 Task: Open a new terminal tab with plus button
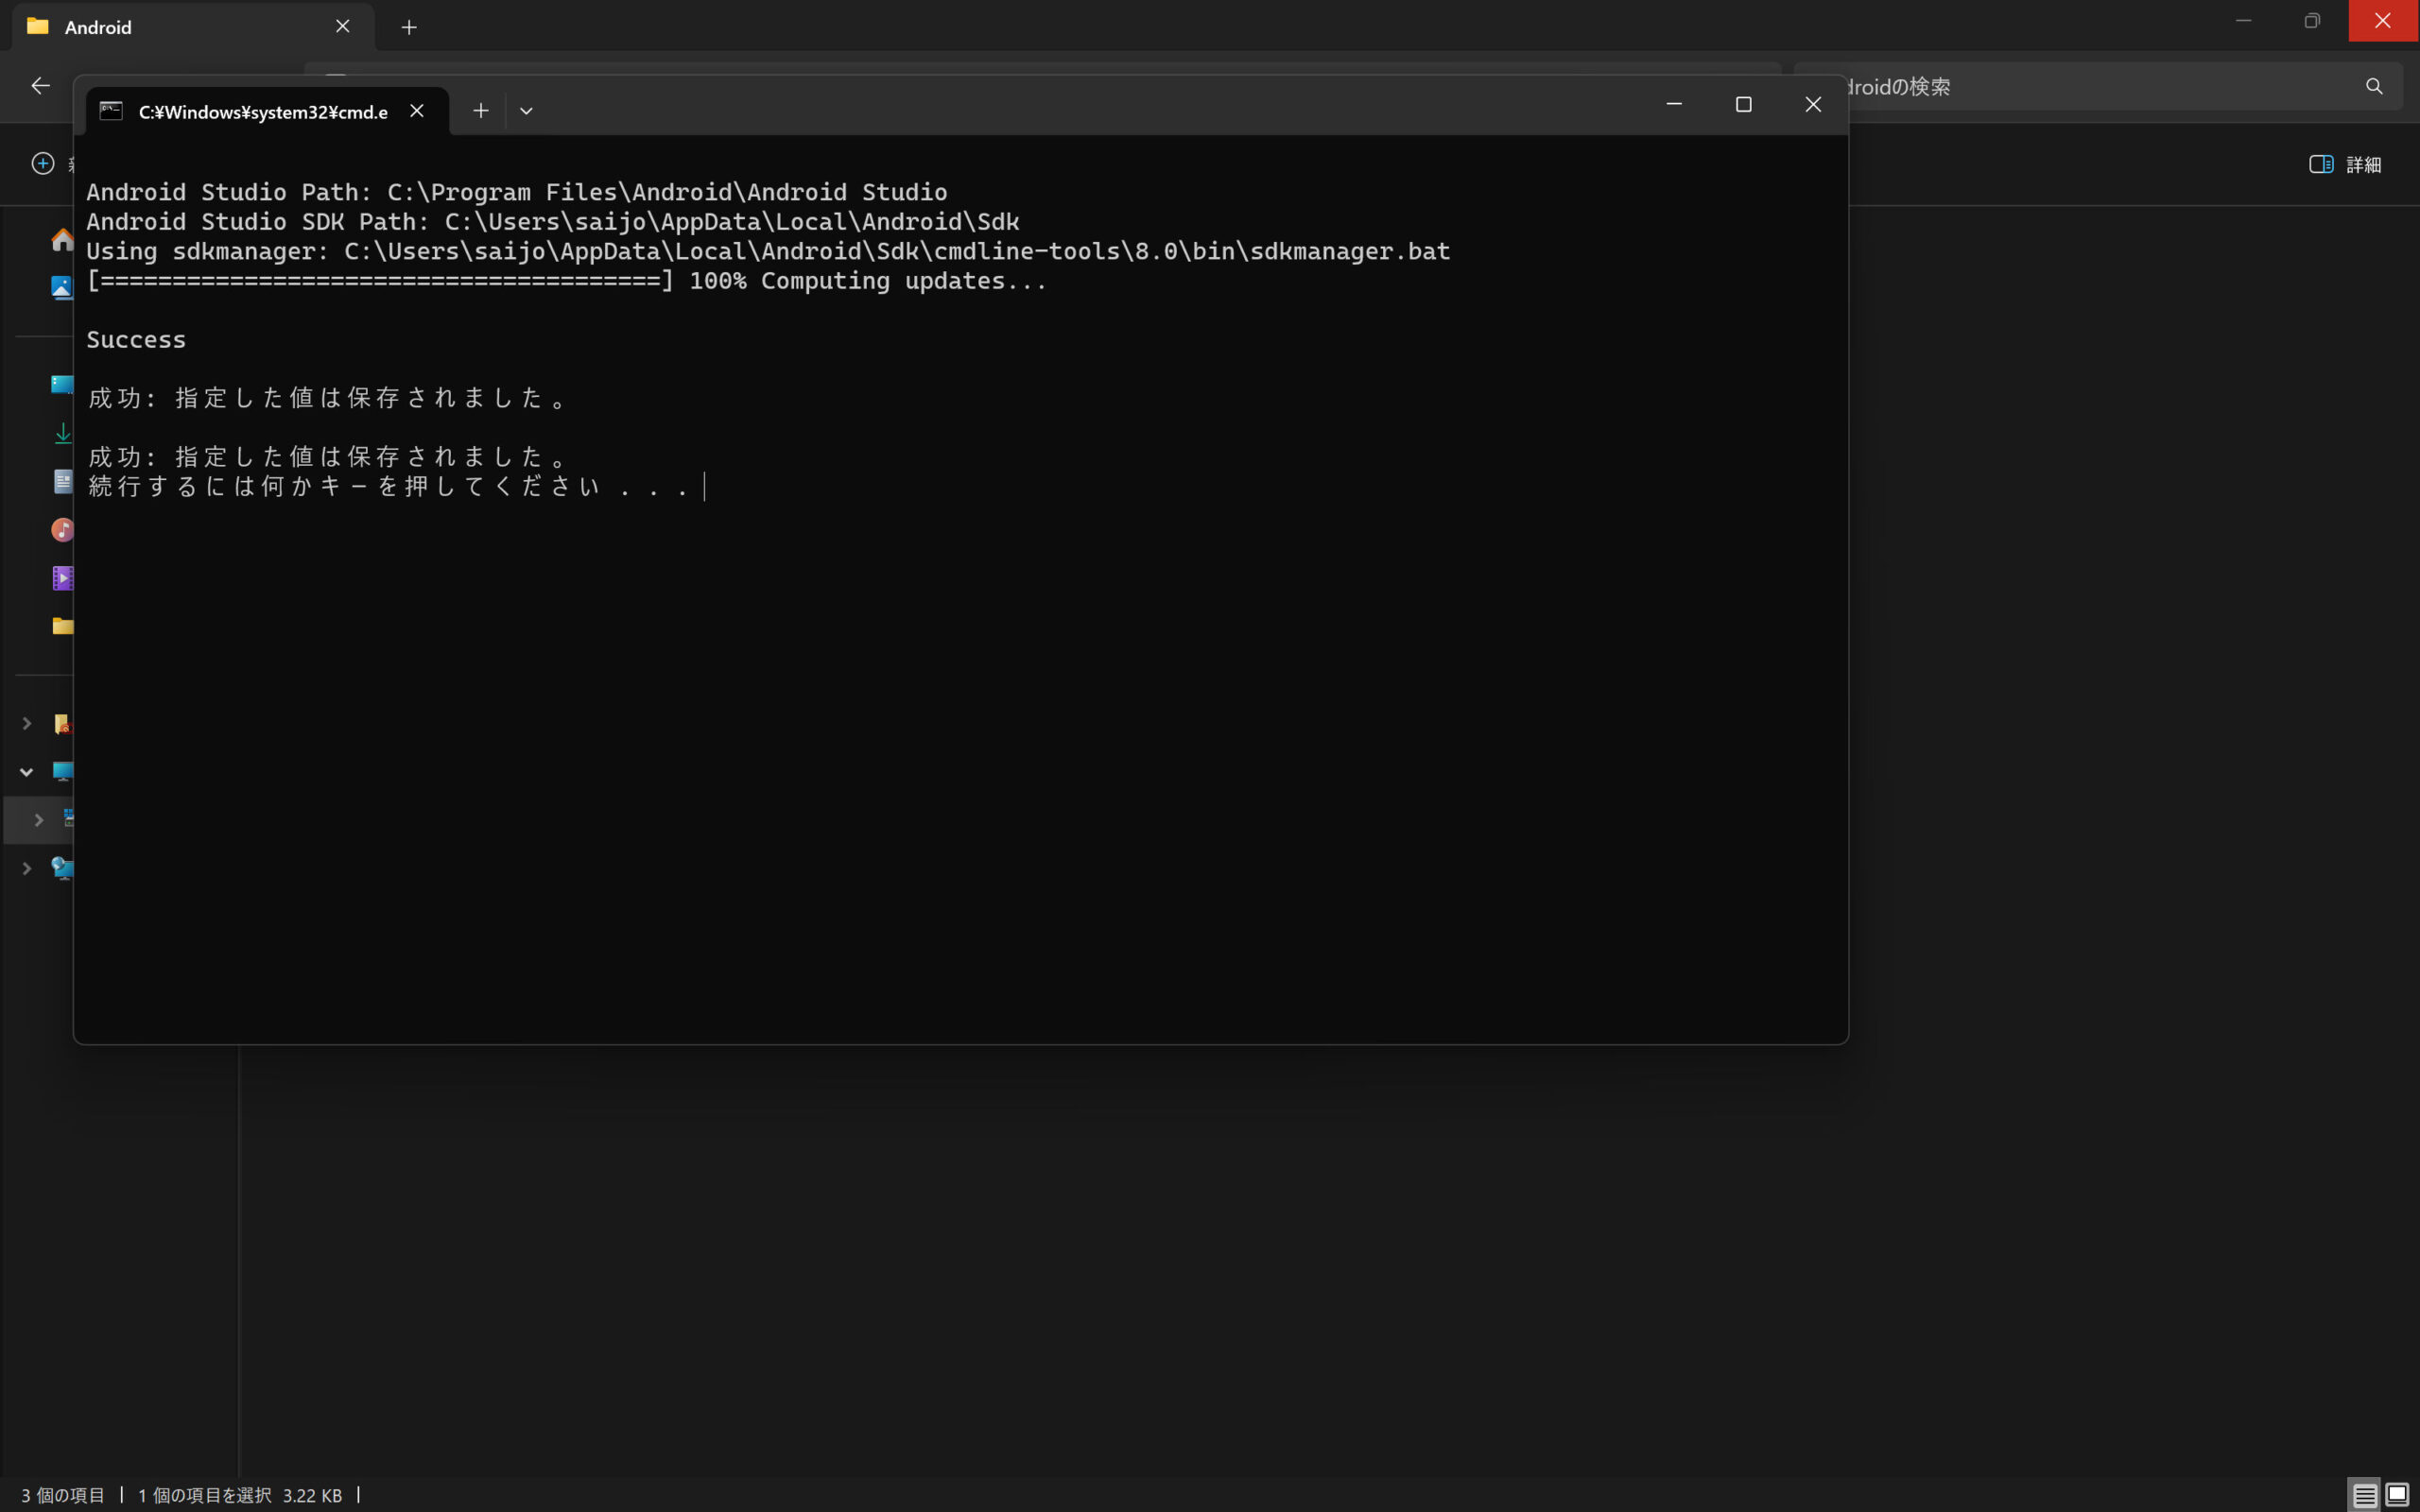click(480, 111)
